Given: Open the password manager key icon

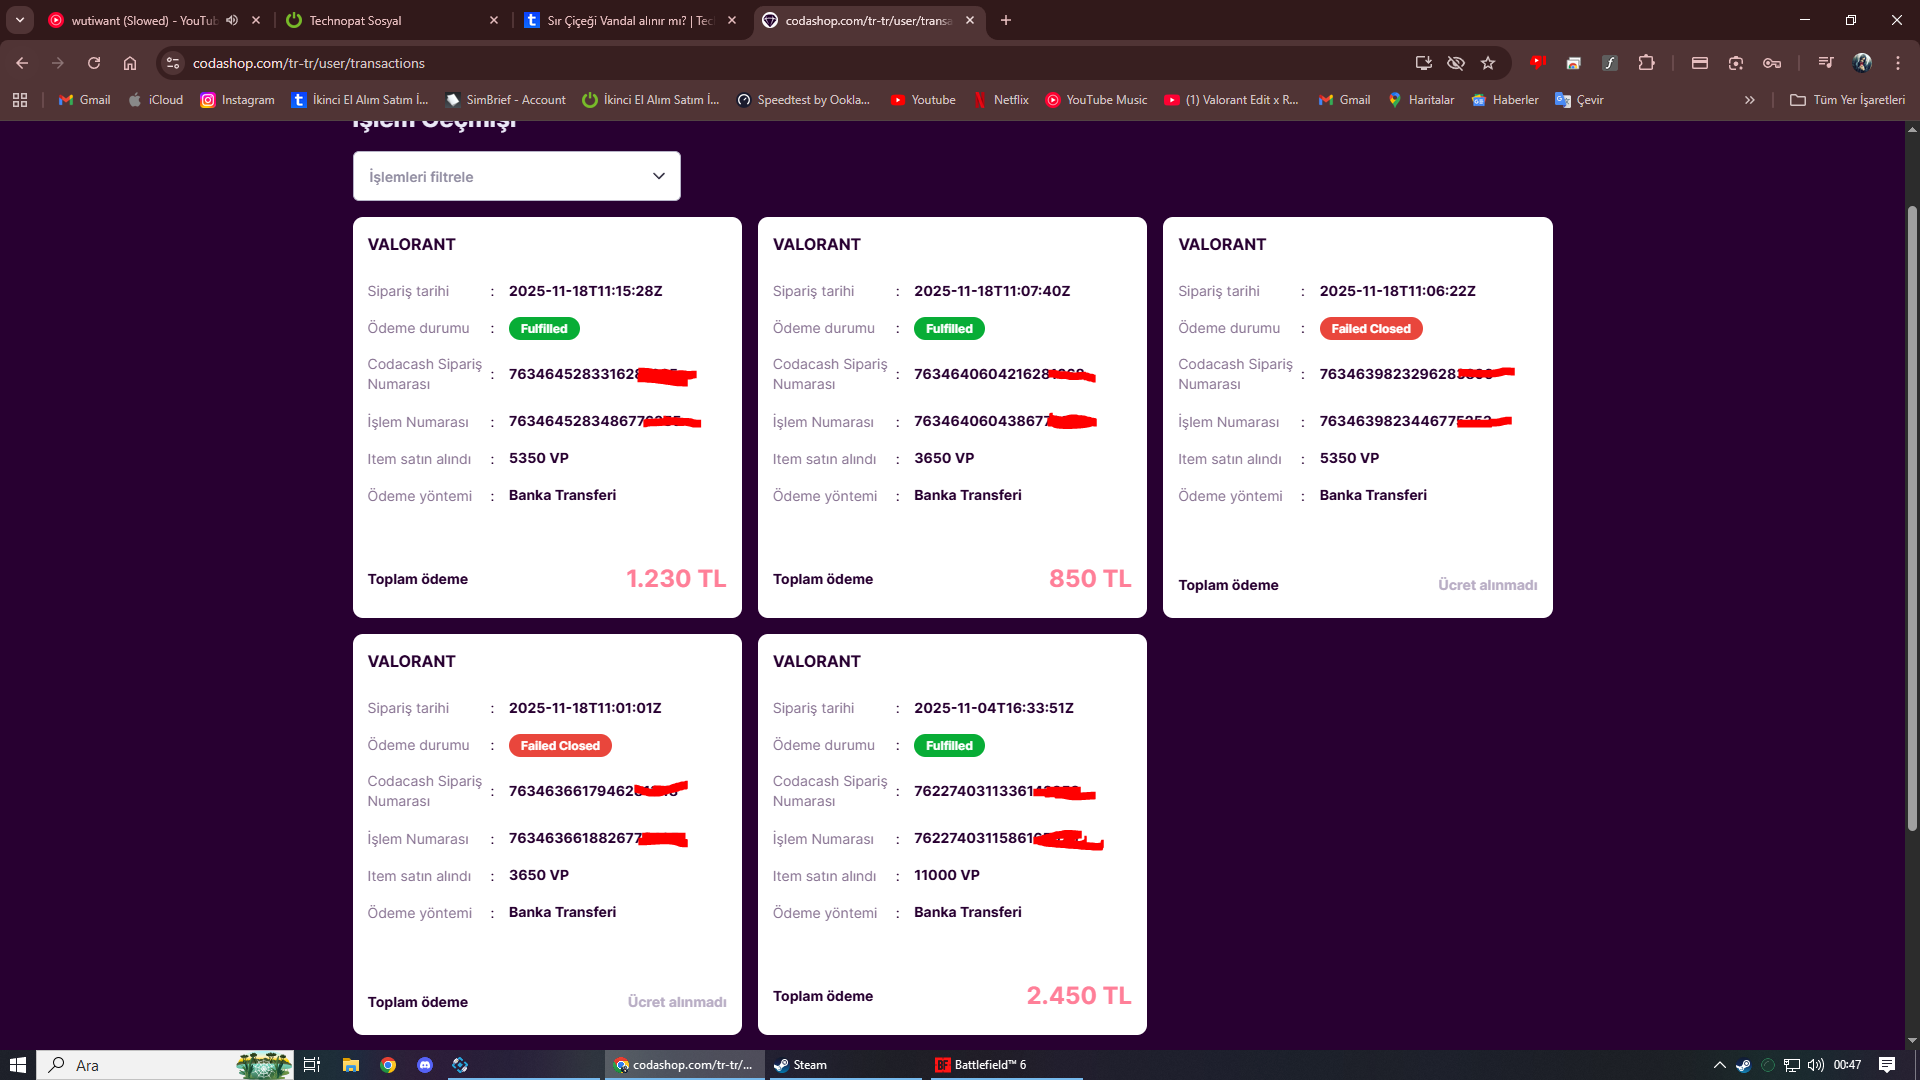Looking at the screenshot, I should pos(1772,63).
